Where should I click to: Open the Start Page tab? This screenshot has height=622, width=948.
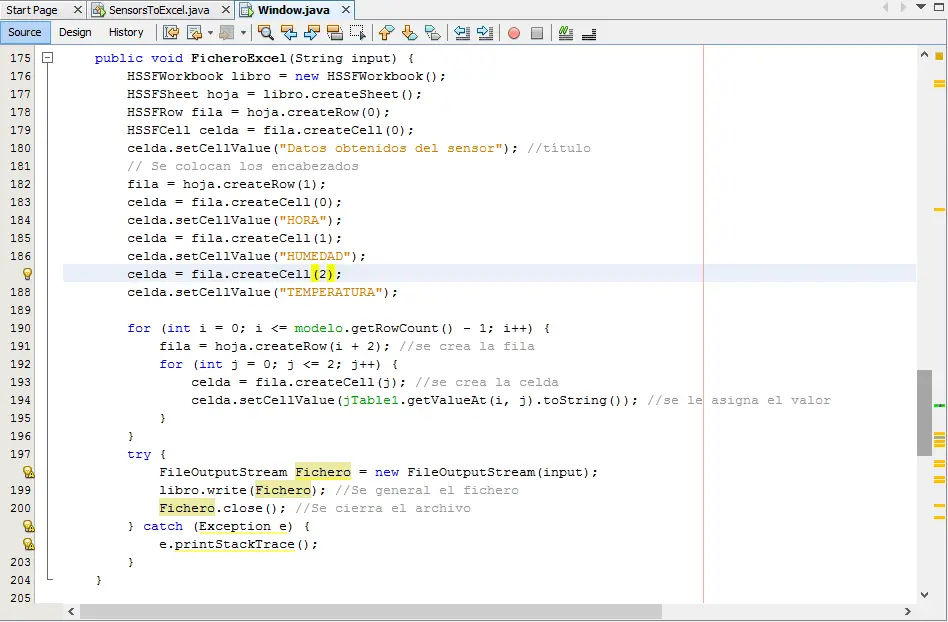click(30, 8)
